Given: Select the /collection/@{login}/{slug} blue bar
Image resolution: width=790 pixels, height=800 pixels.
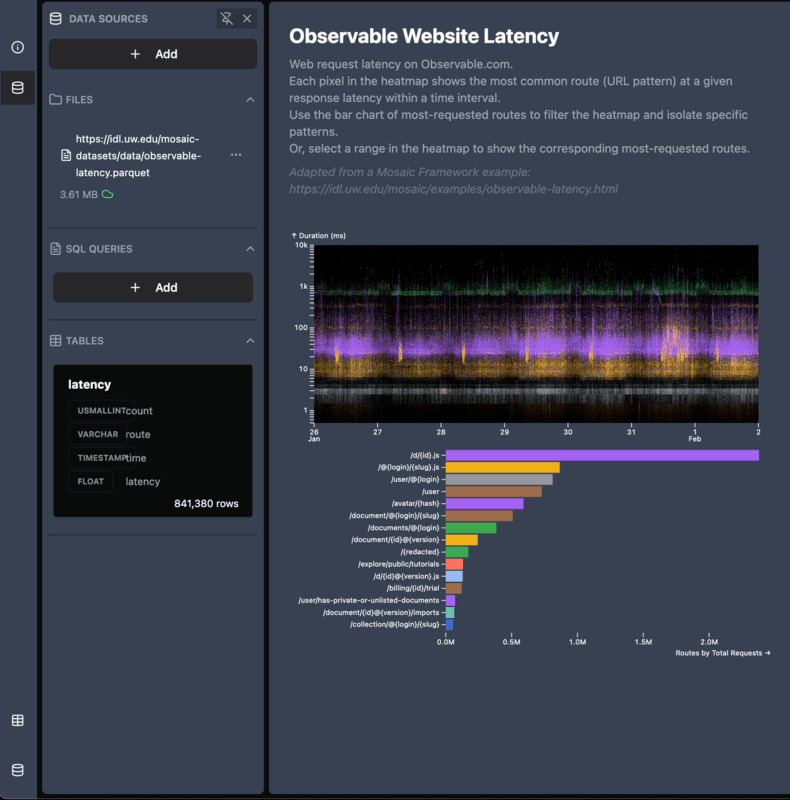Looking at the screenshot, I should (450, 624).
